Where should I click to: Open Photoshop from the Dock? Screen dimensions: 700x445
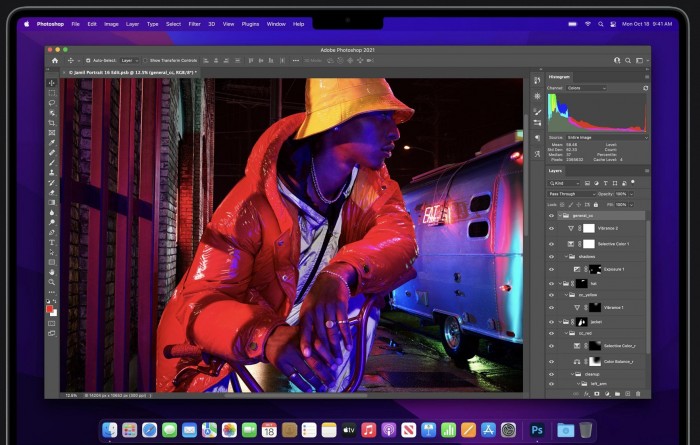coord(537,429)
